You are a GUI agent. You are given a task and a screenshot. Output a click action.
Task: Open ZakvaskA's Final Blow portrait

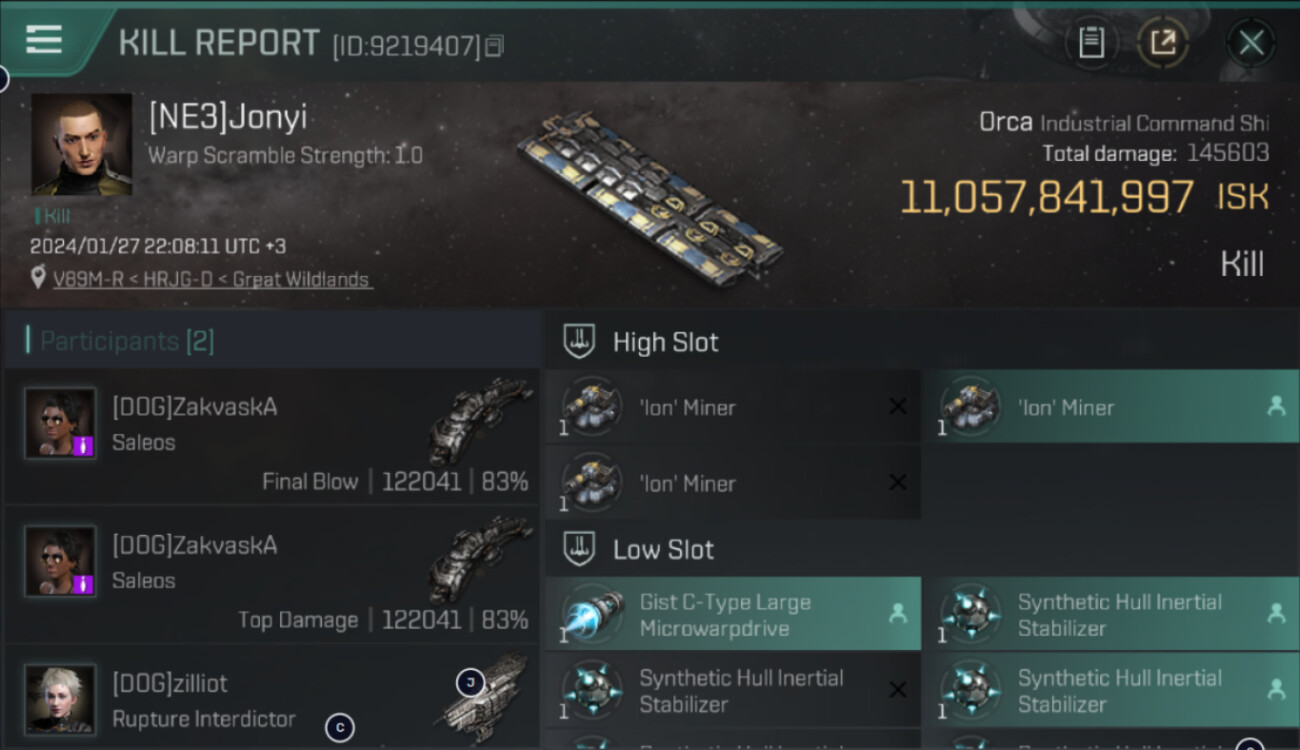60,423
